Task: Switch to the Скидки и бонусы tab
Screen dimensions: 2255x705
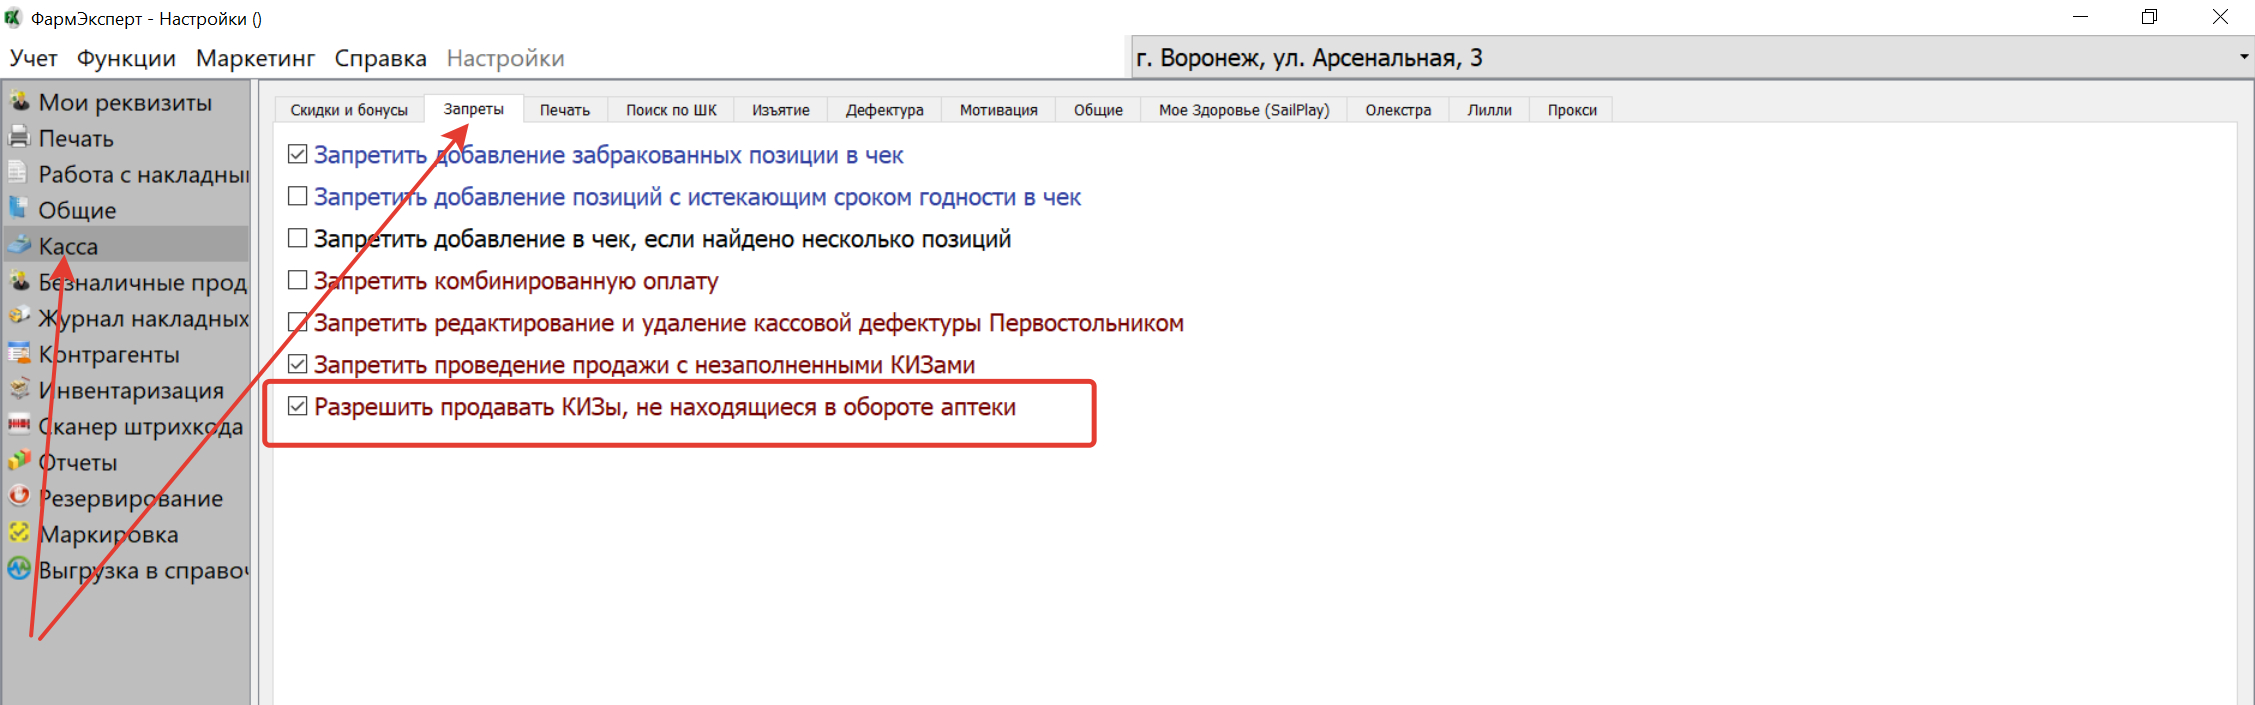Action: (x=349, y=110)
